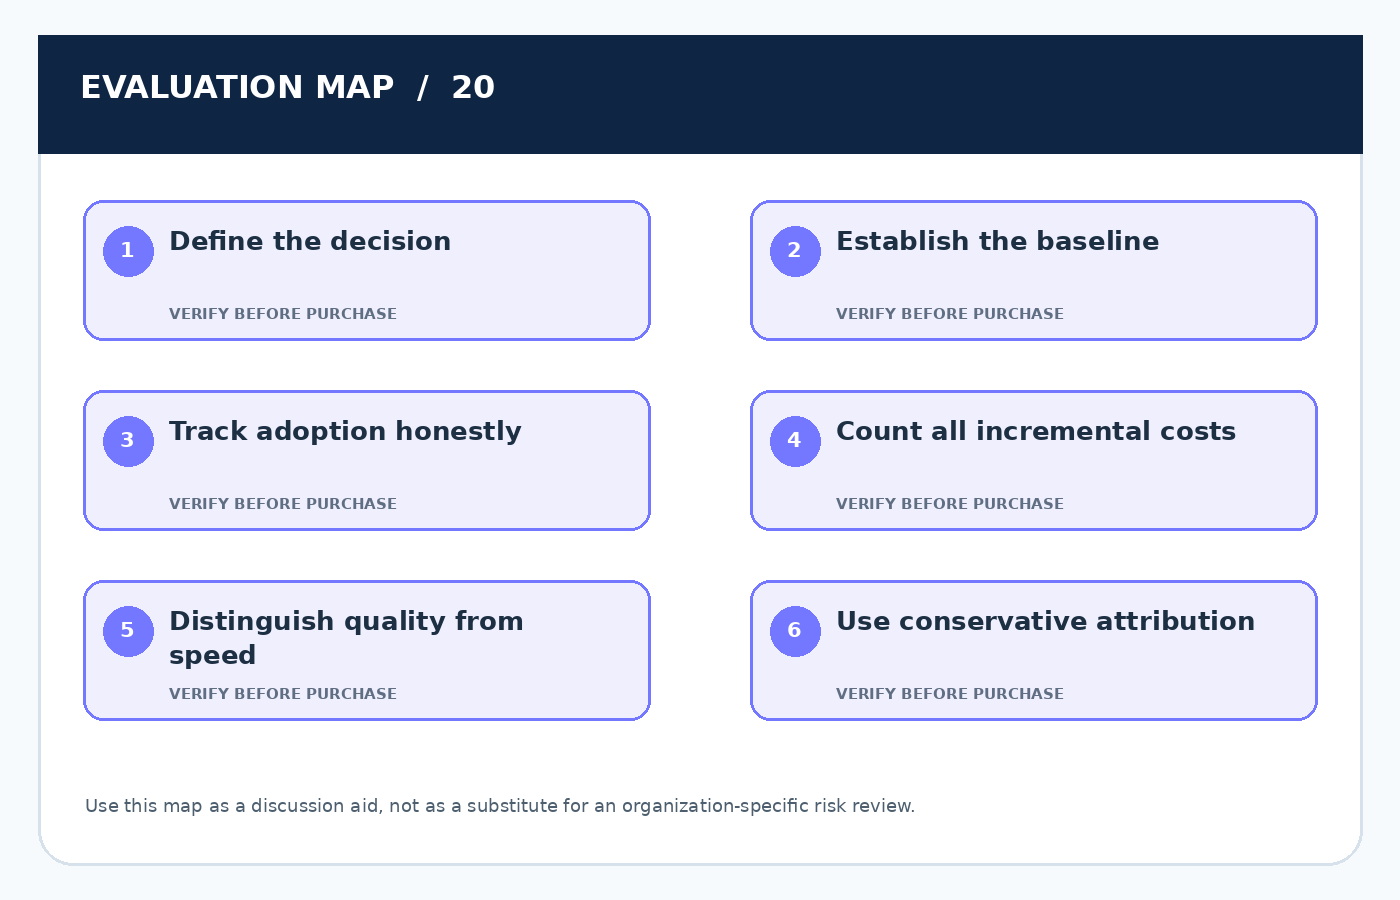Click 'Verify before purchase' under Track adoption honestly
This screenshot has height=900, width=1400.
pyautogui.click(x=283, y=504)
